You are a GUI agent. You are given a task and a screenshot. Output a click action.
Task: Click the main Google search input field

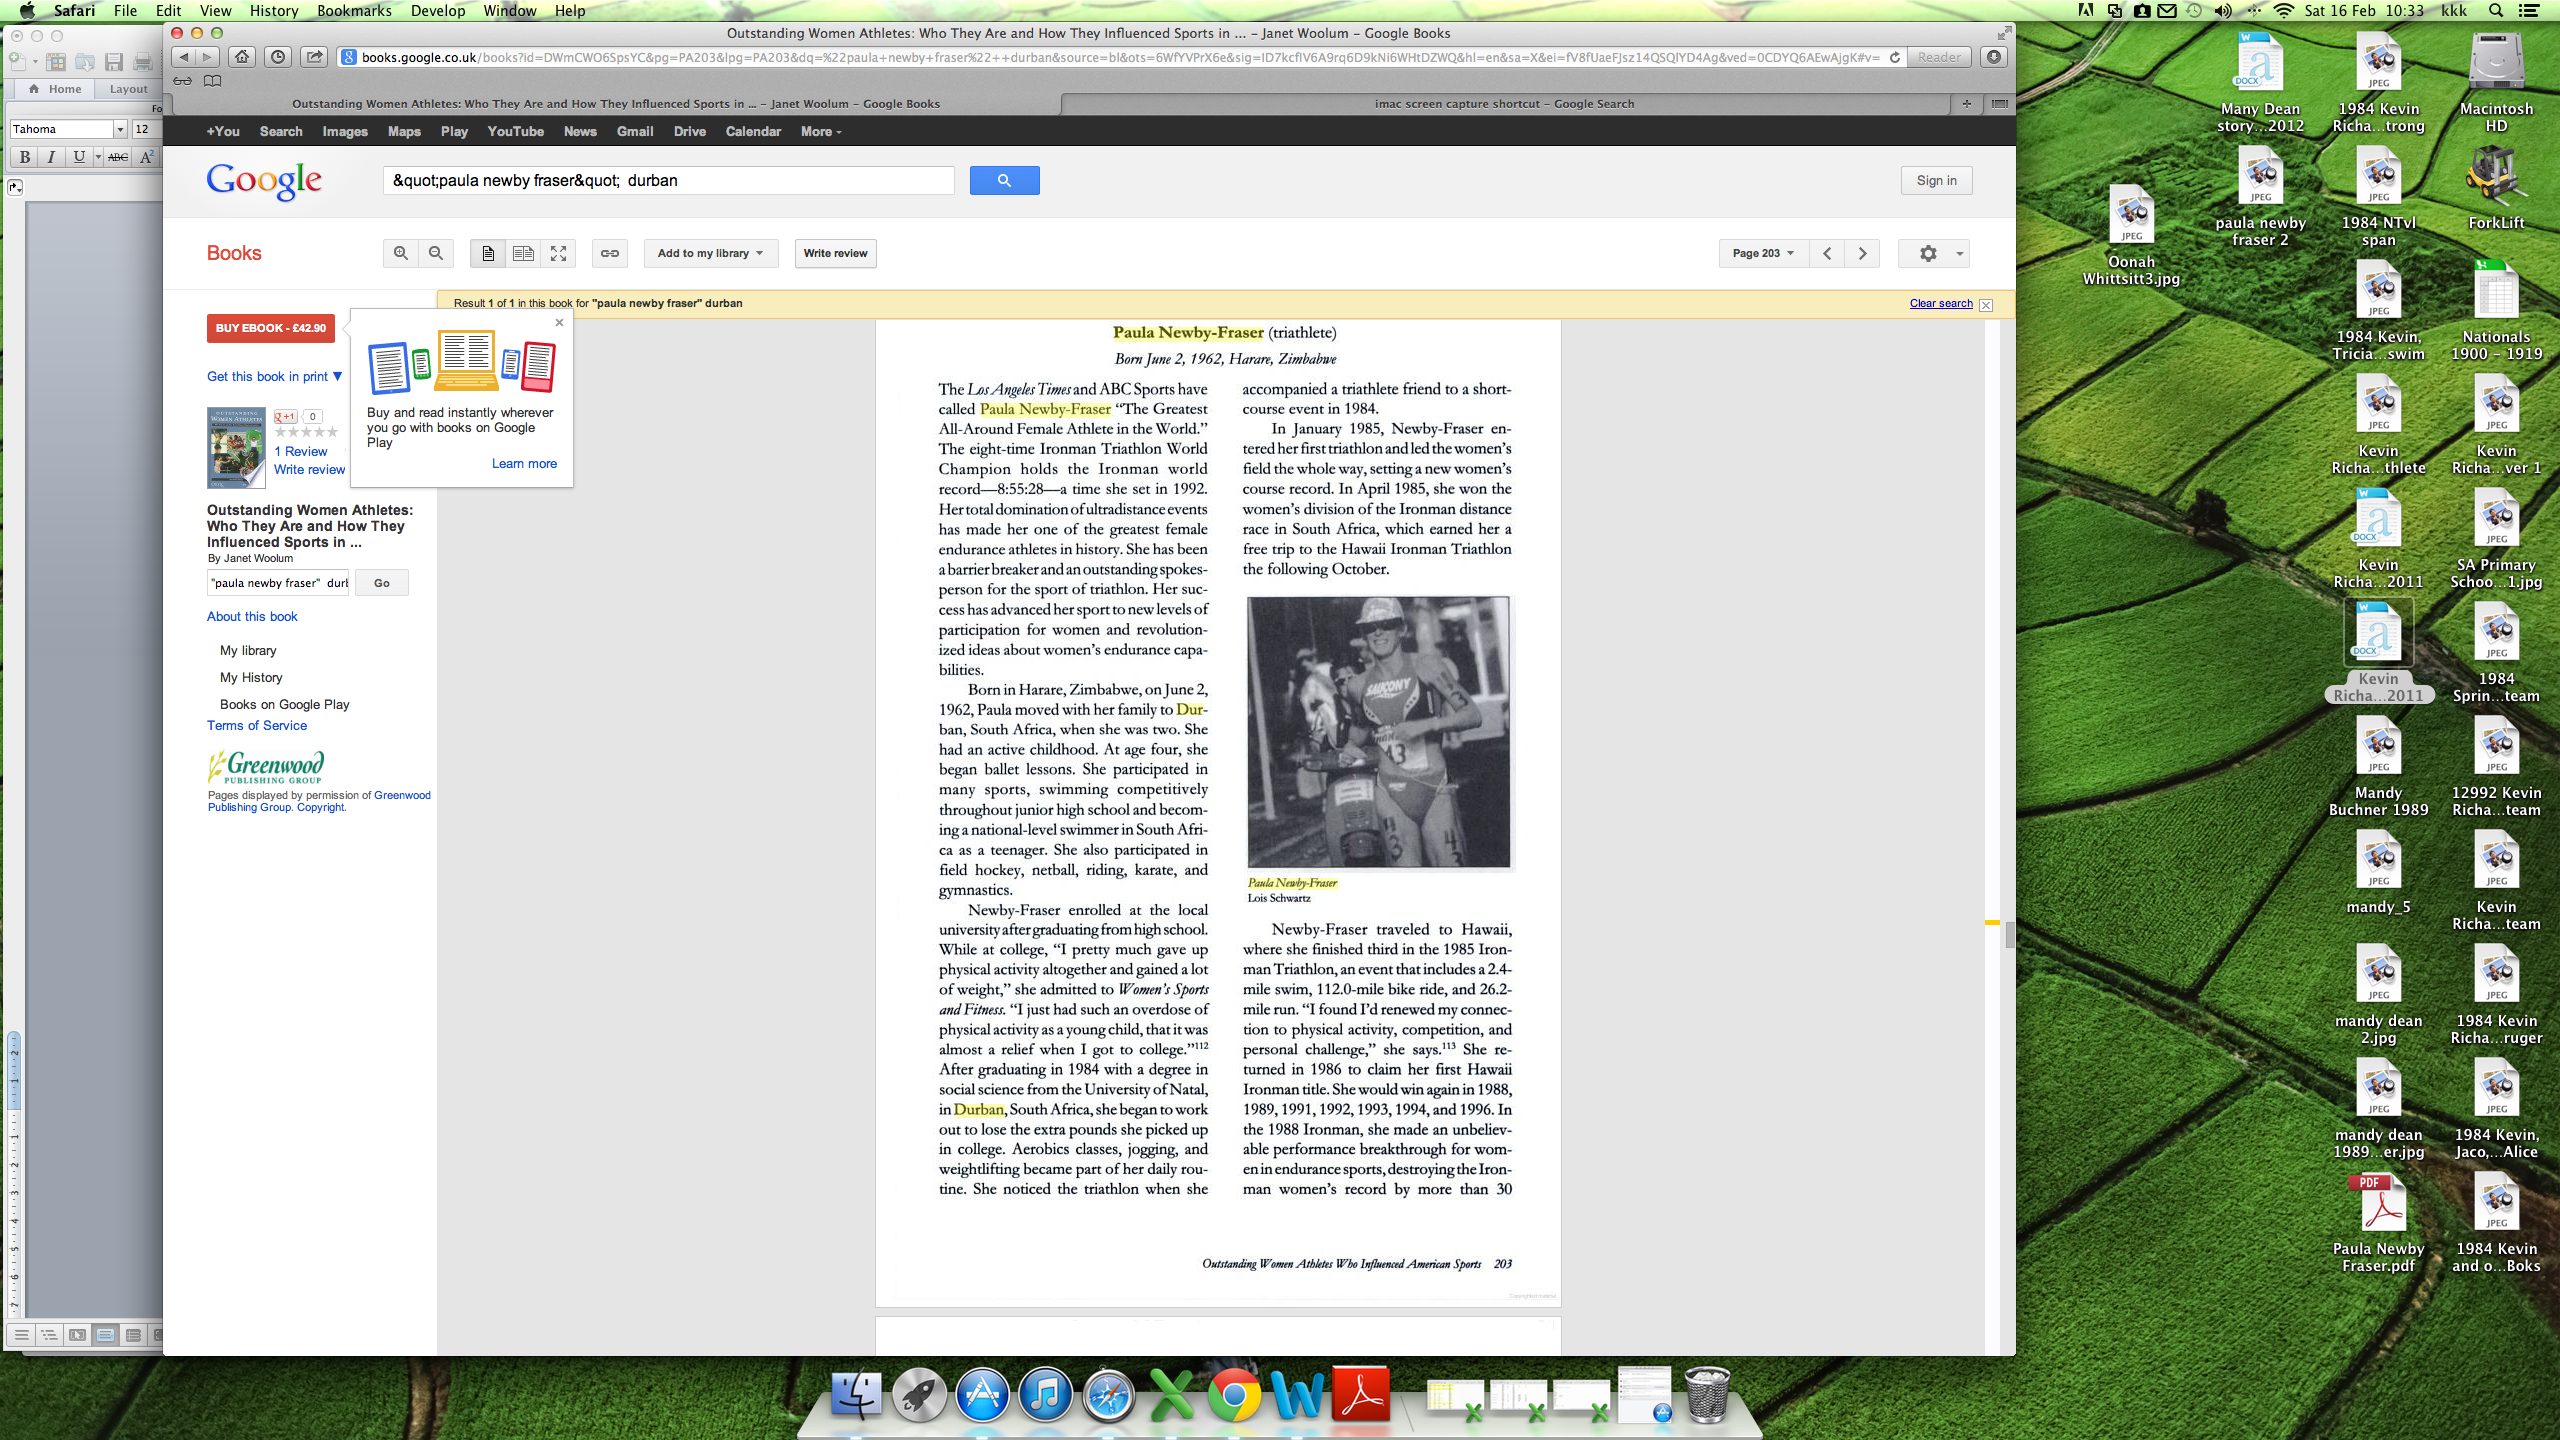point(668,180)
